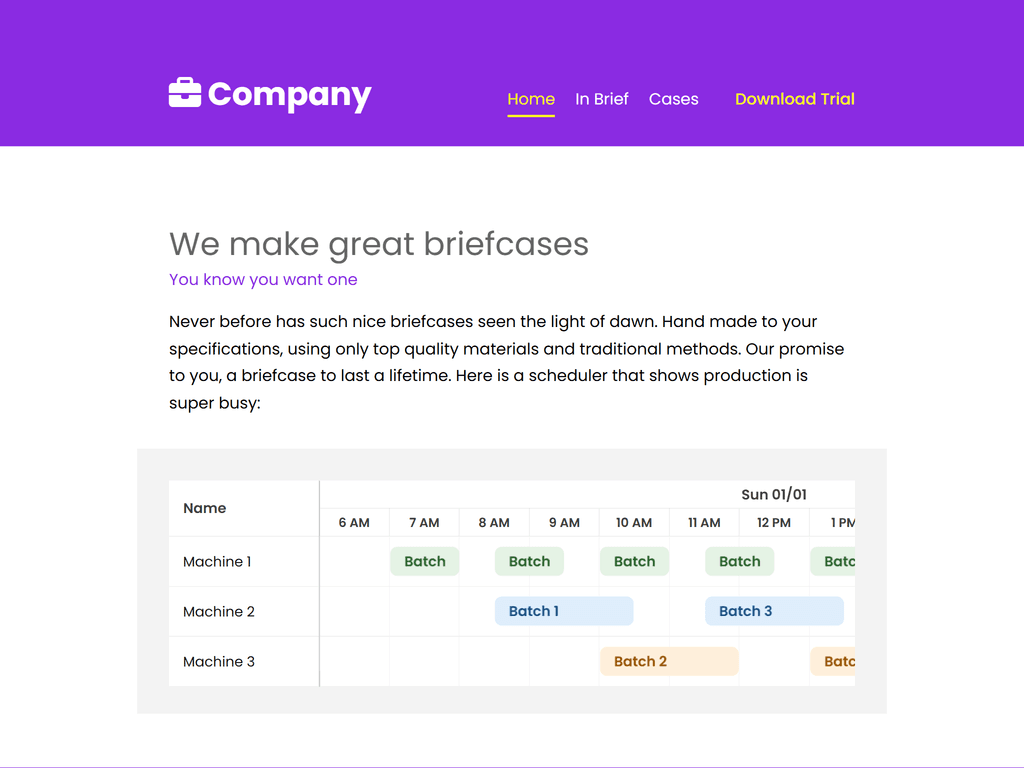Click the 12 PM time header

774,522
